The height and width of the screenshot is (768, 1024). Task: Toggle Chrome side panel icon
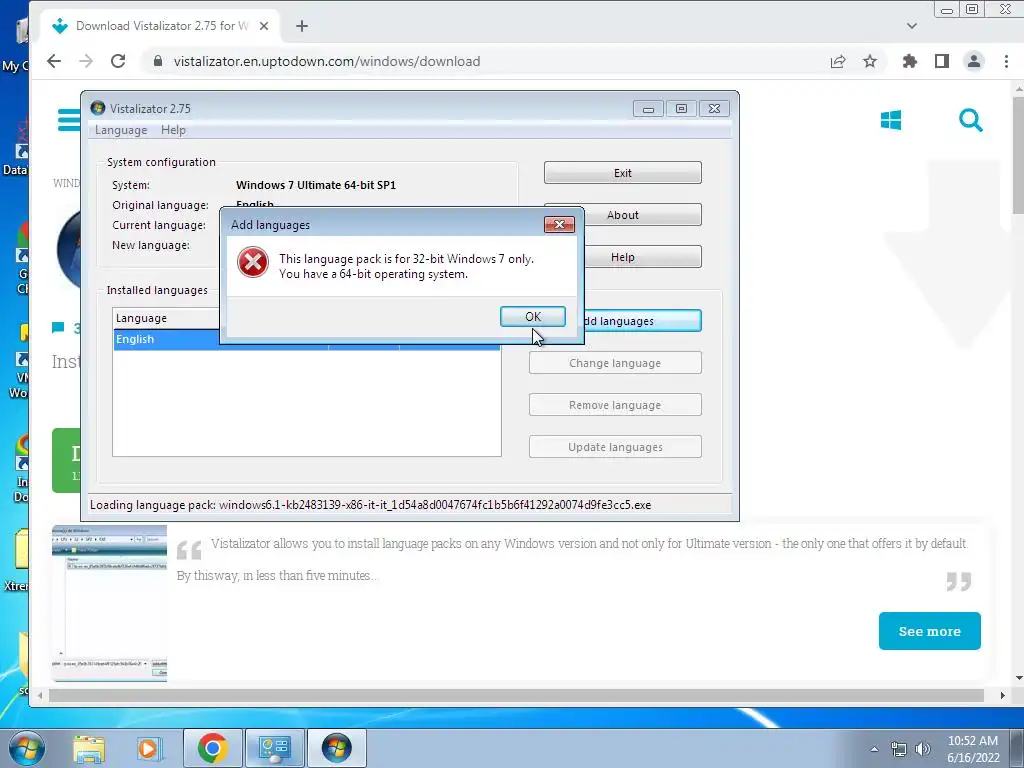pos(942,61)
